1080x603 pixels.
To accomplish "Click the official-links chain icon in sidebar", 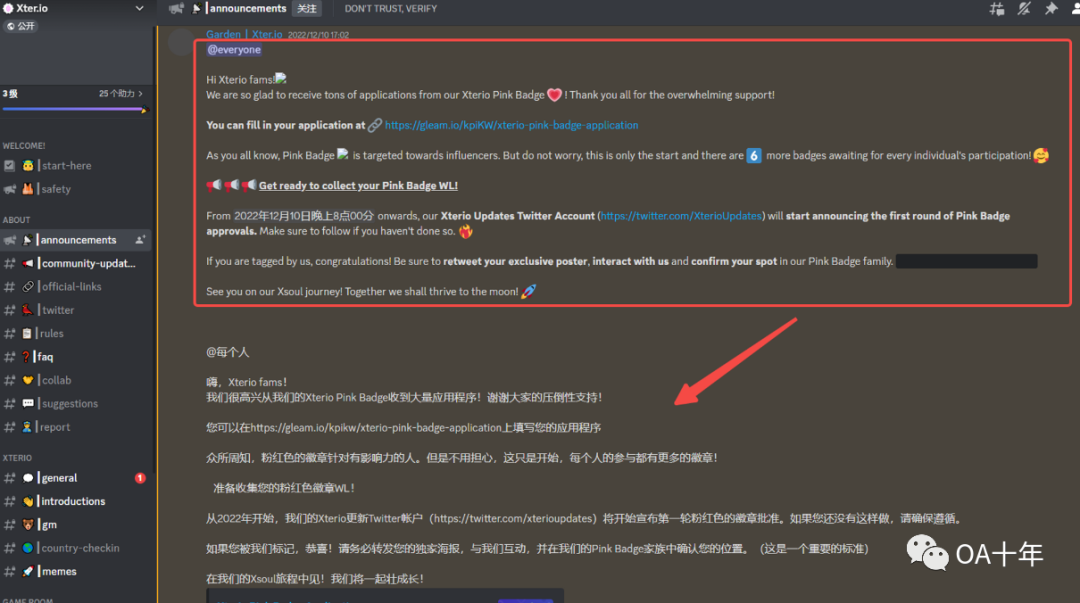I will click(x=29, y=286).
